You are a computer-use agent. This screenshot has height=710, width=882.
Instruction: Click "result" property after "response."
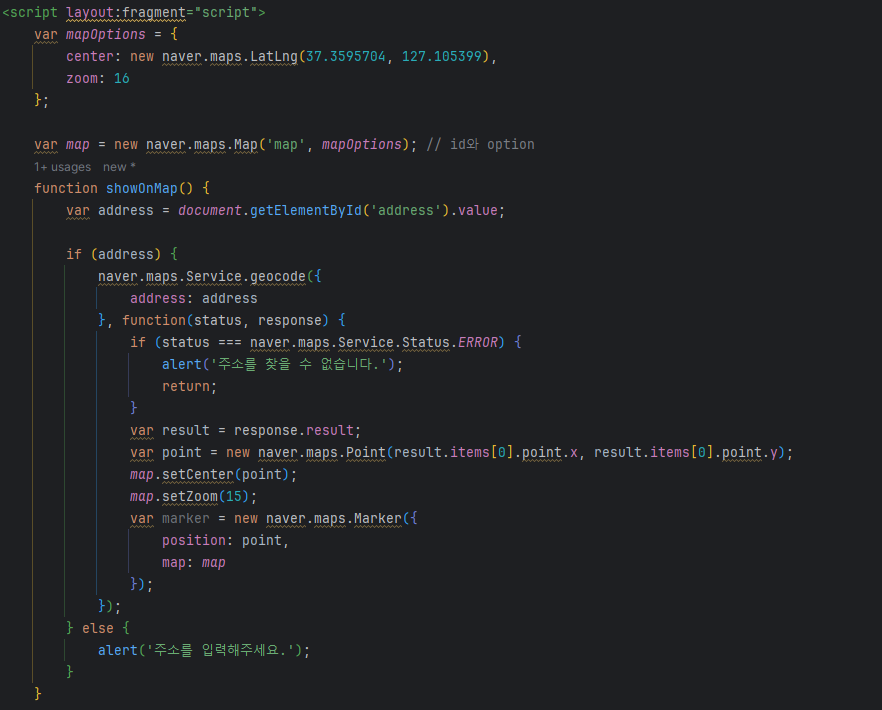(x=330, y=430)
